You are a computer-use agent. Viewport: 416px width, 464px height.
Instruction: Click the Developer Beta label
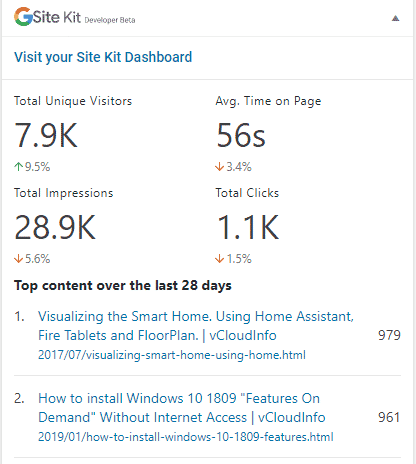pos(110,20)
